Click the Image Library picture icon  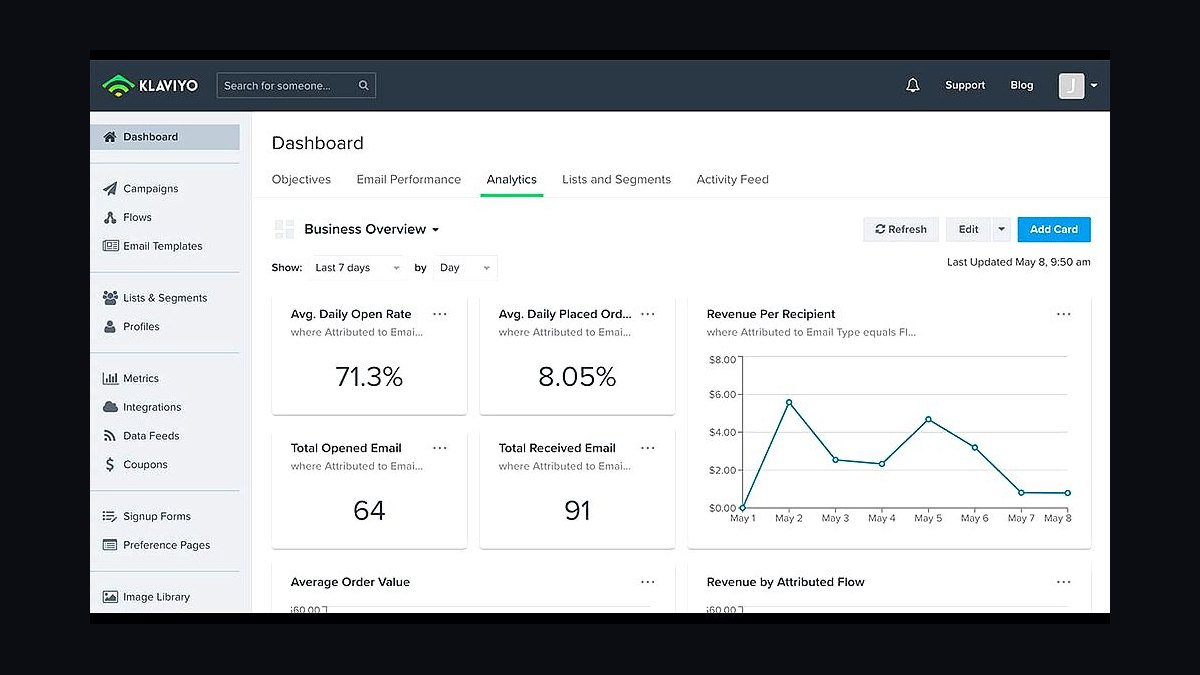click(110, 597)
